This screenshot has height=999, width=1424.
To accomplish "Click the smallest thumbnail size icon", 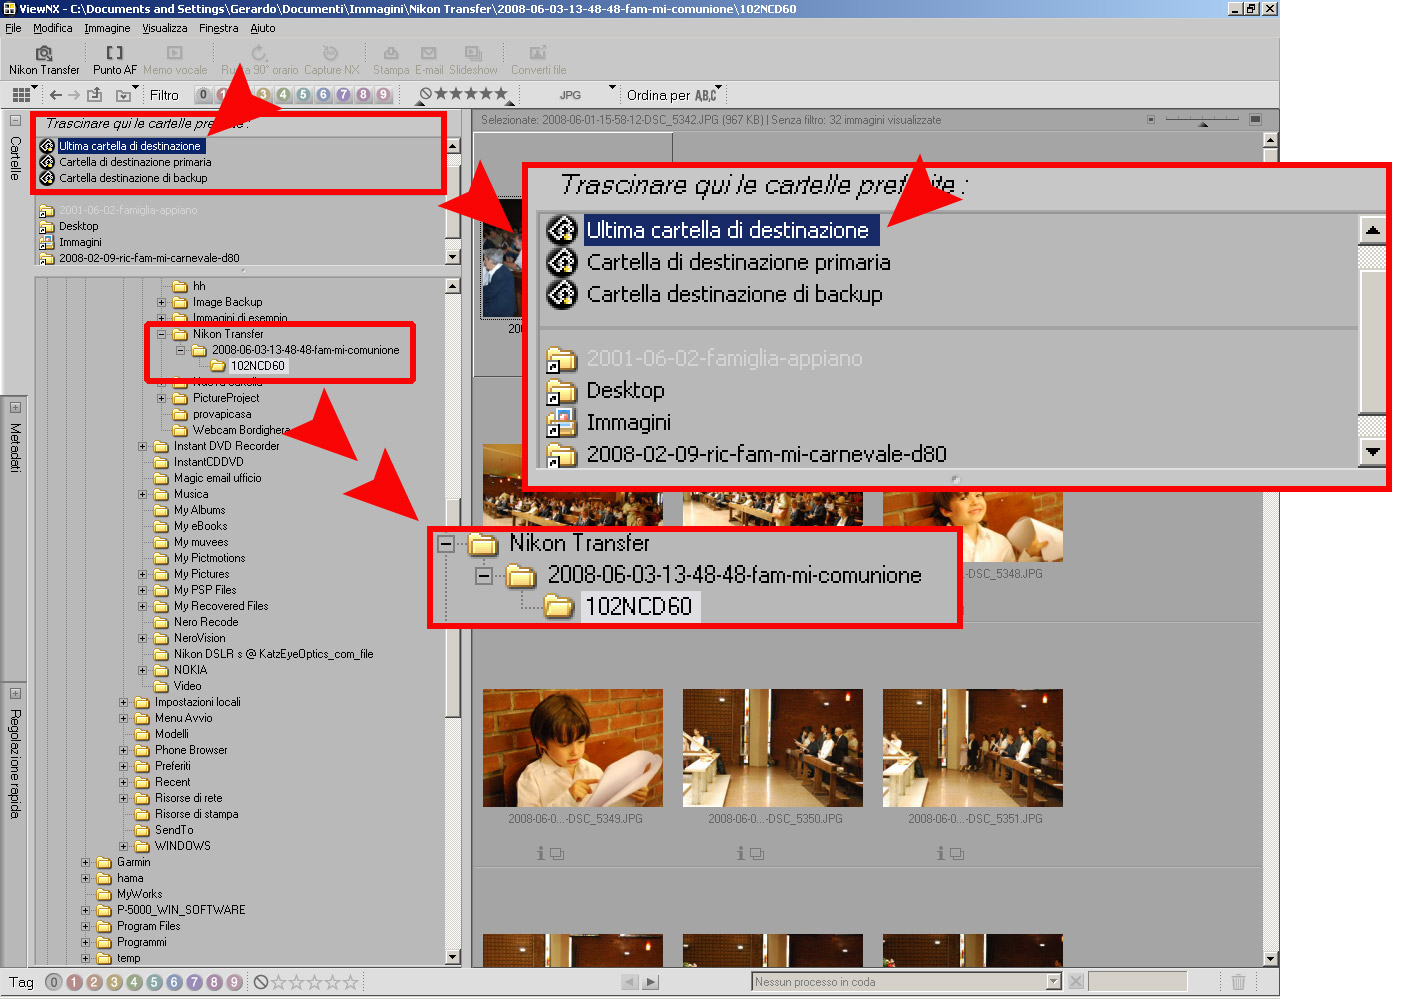I will 1151,120.
